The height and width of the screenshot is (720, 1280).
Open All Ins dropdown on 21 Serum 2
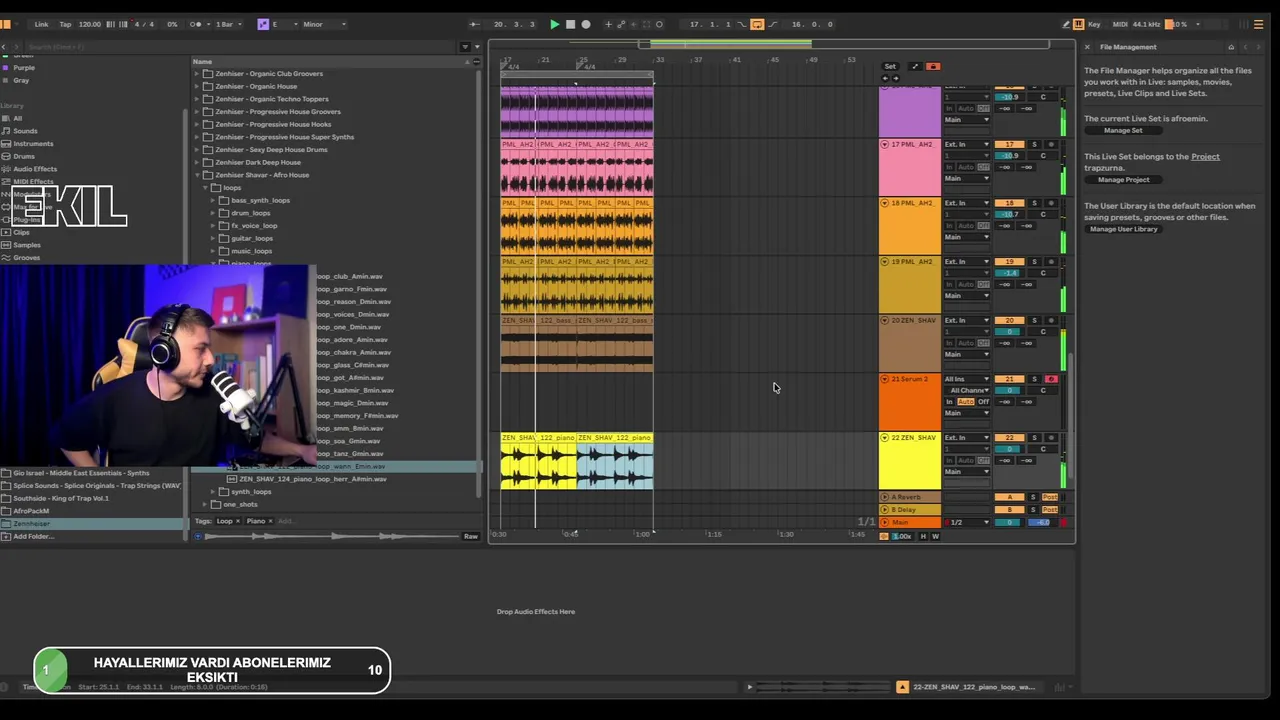pyautogui.click(x=967, y=380)
